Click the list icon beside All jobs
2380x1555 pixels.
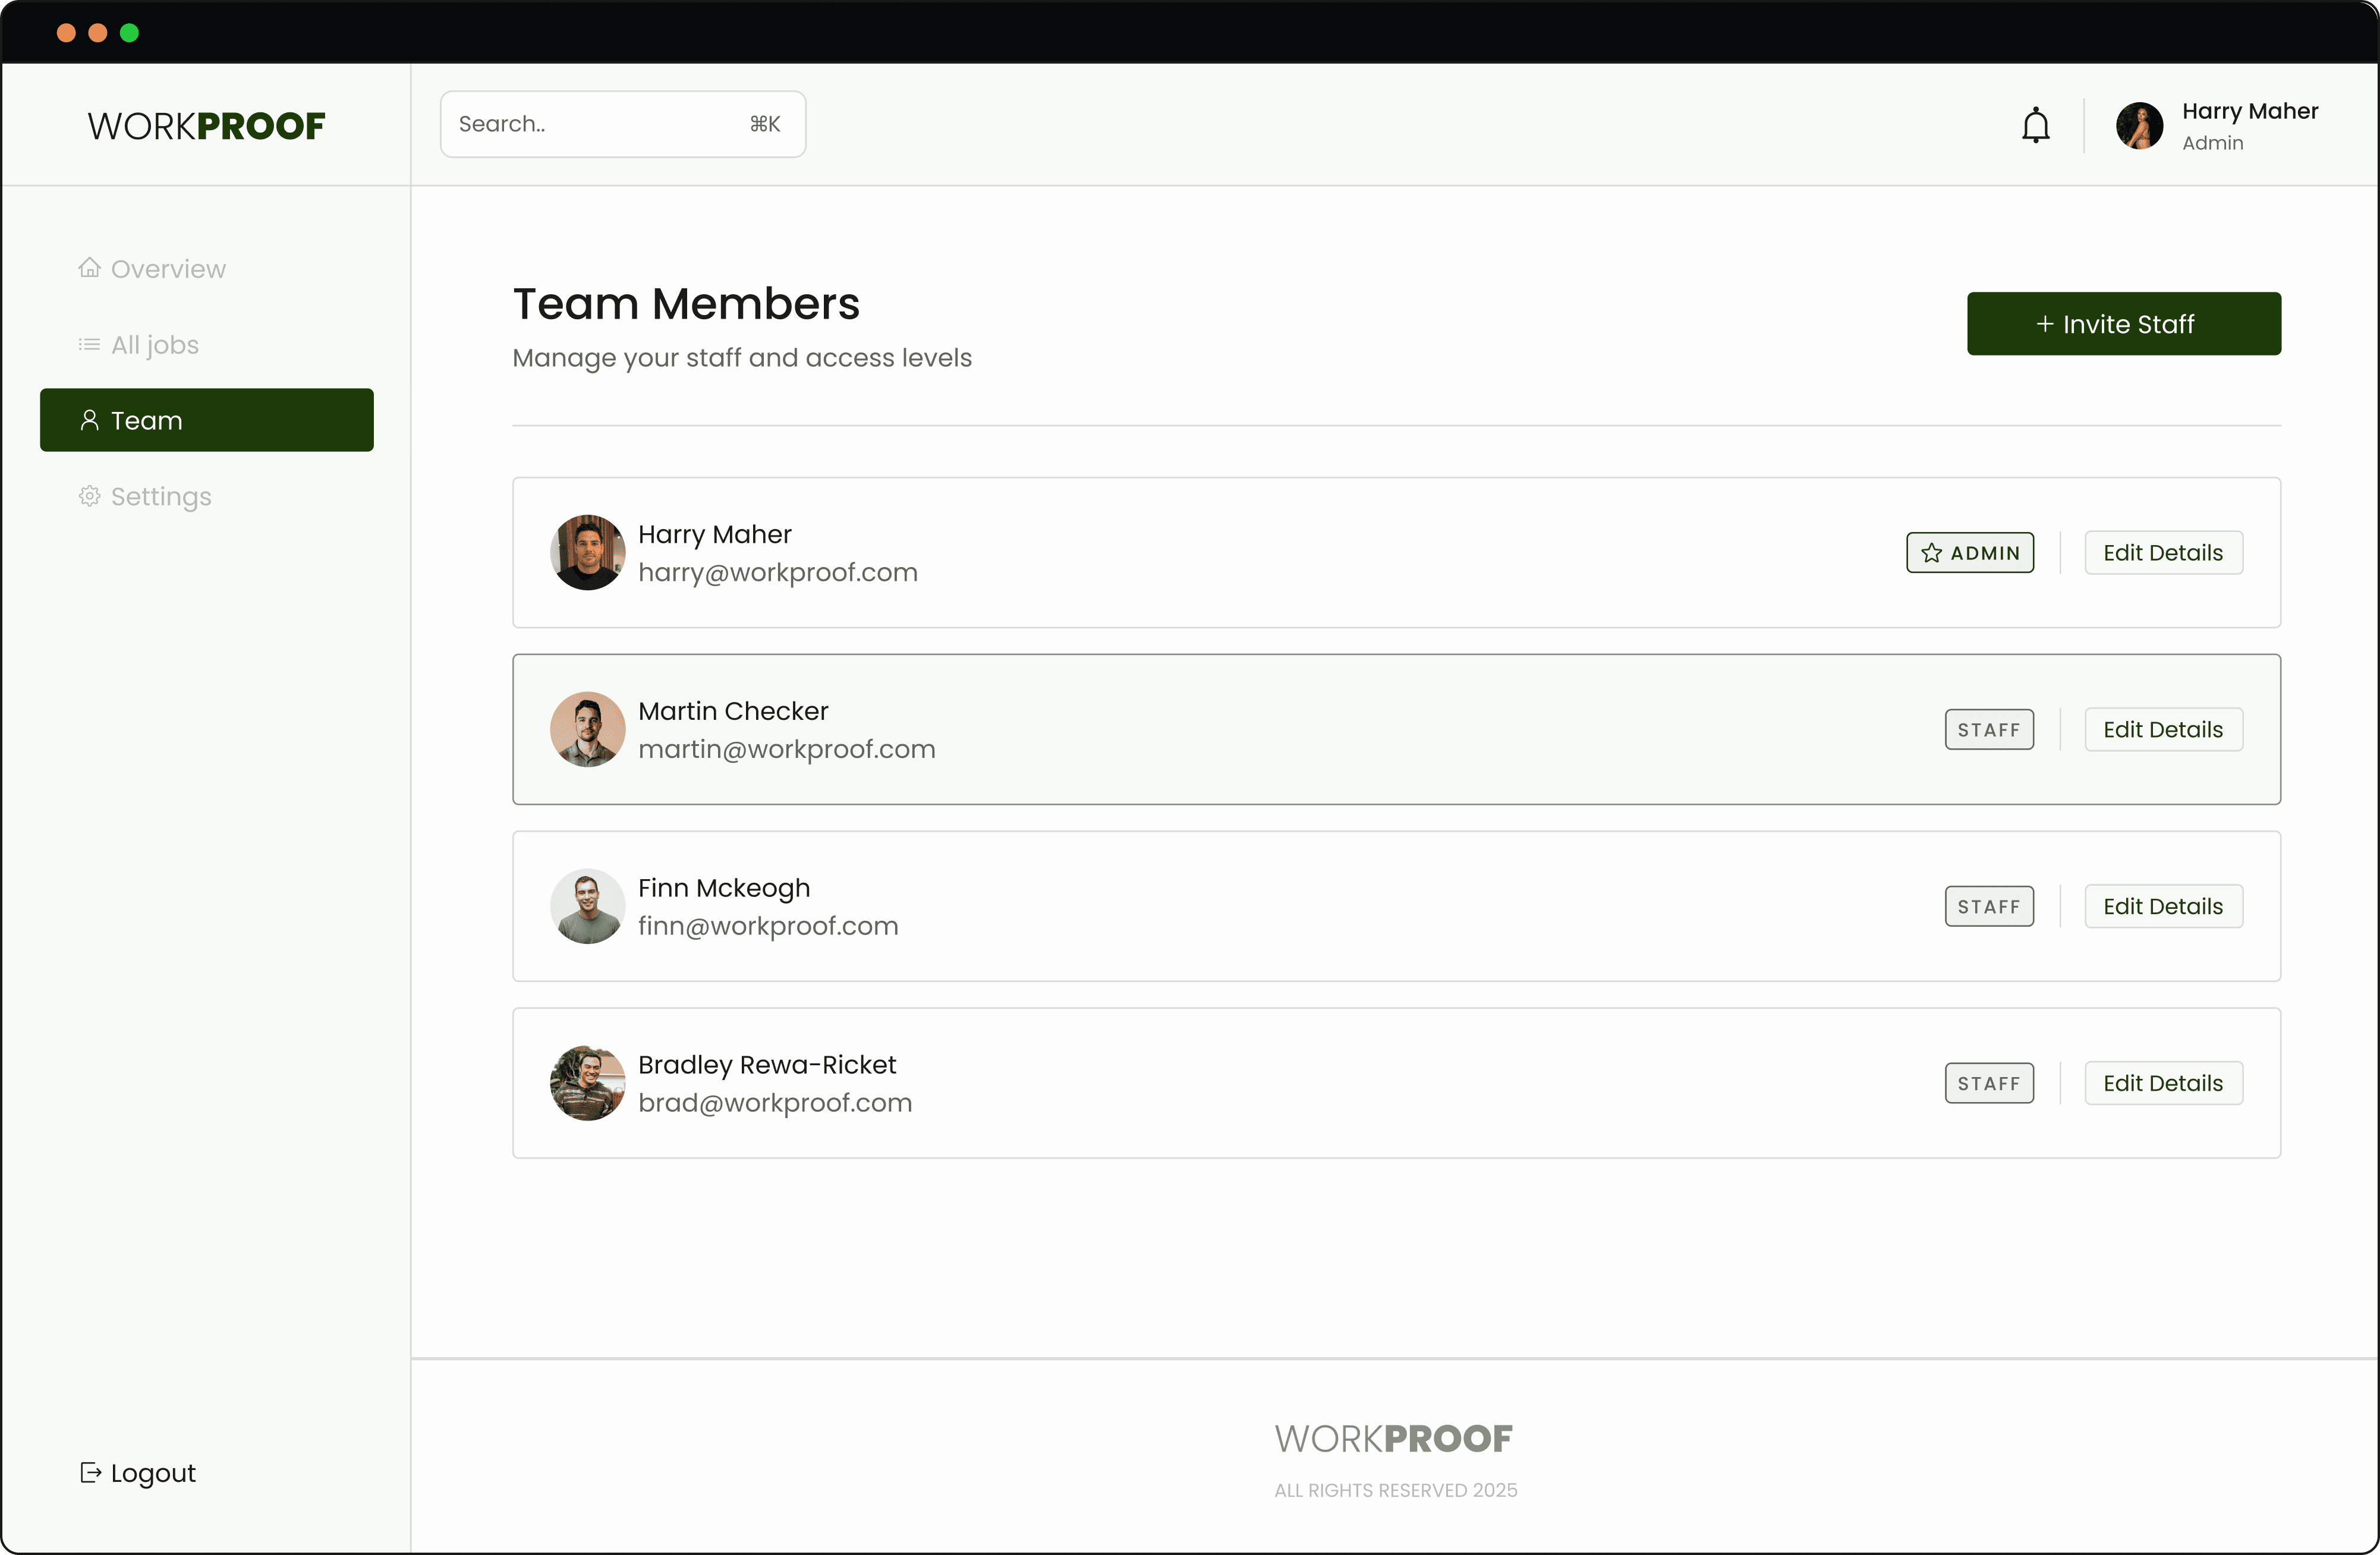[89, 344]
